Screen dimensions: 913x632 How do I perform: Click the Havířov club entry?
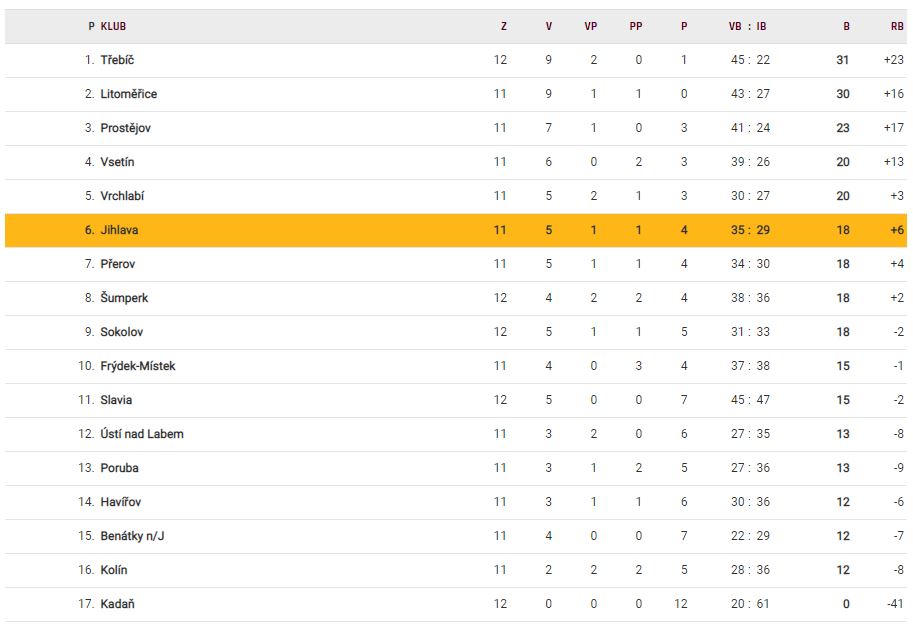coord(121,502)
